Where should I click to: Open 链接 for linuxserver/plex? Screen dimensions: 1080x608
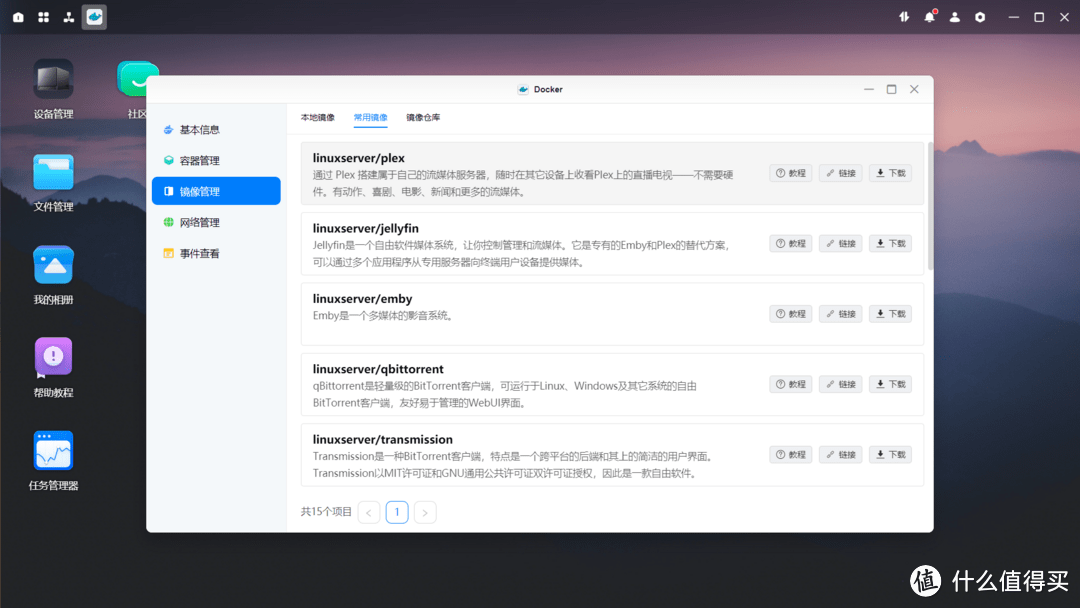point(840,174)
